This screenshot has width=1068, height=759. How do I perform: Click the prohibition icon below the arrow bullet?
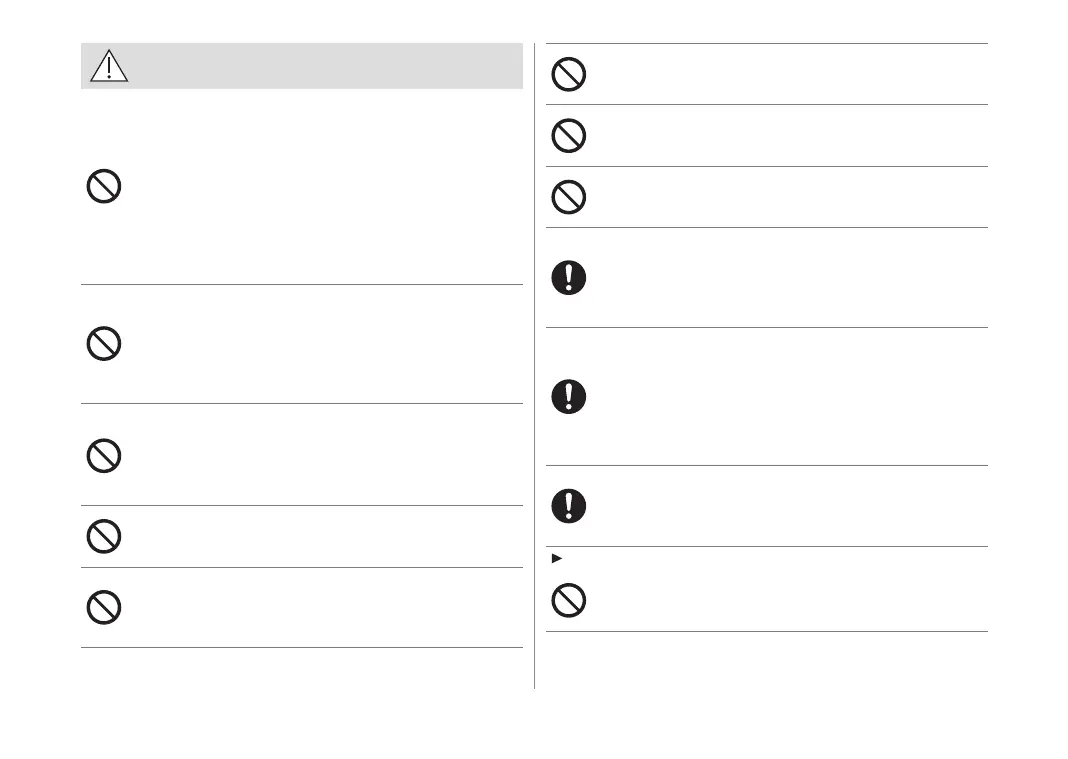(568, 600)
